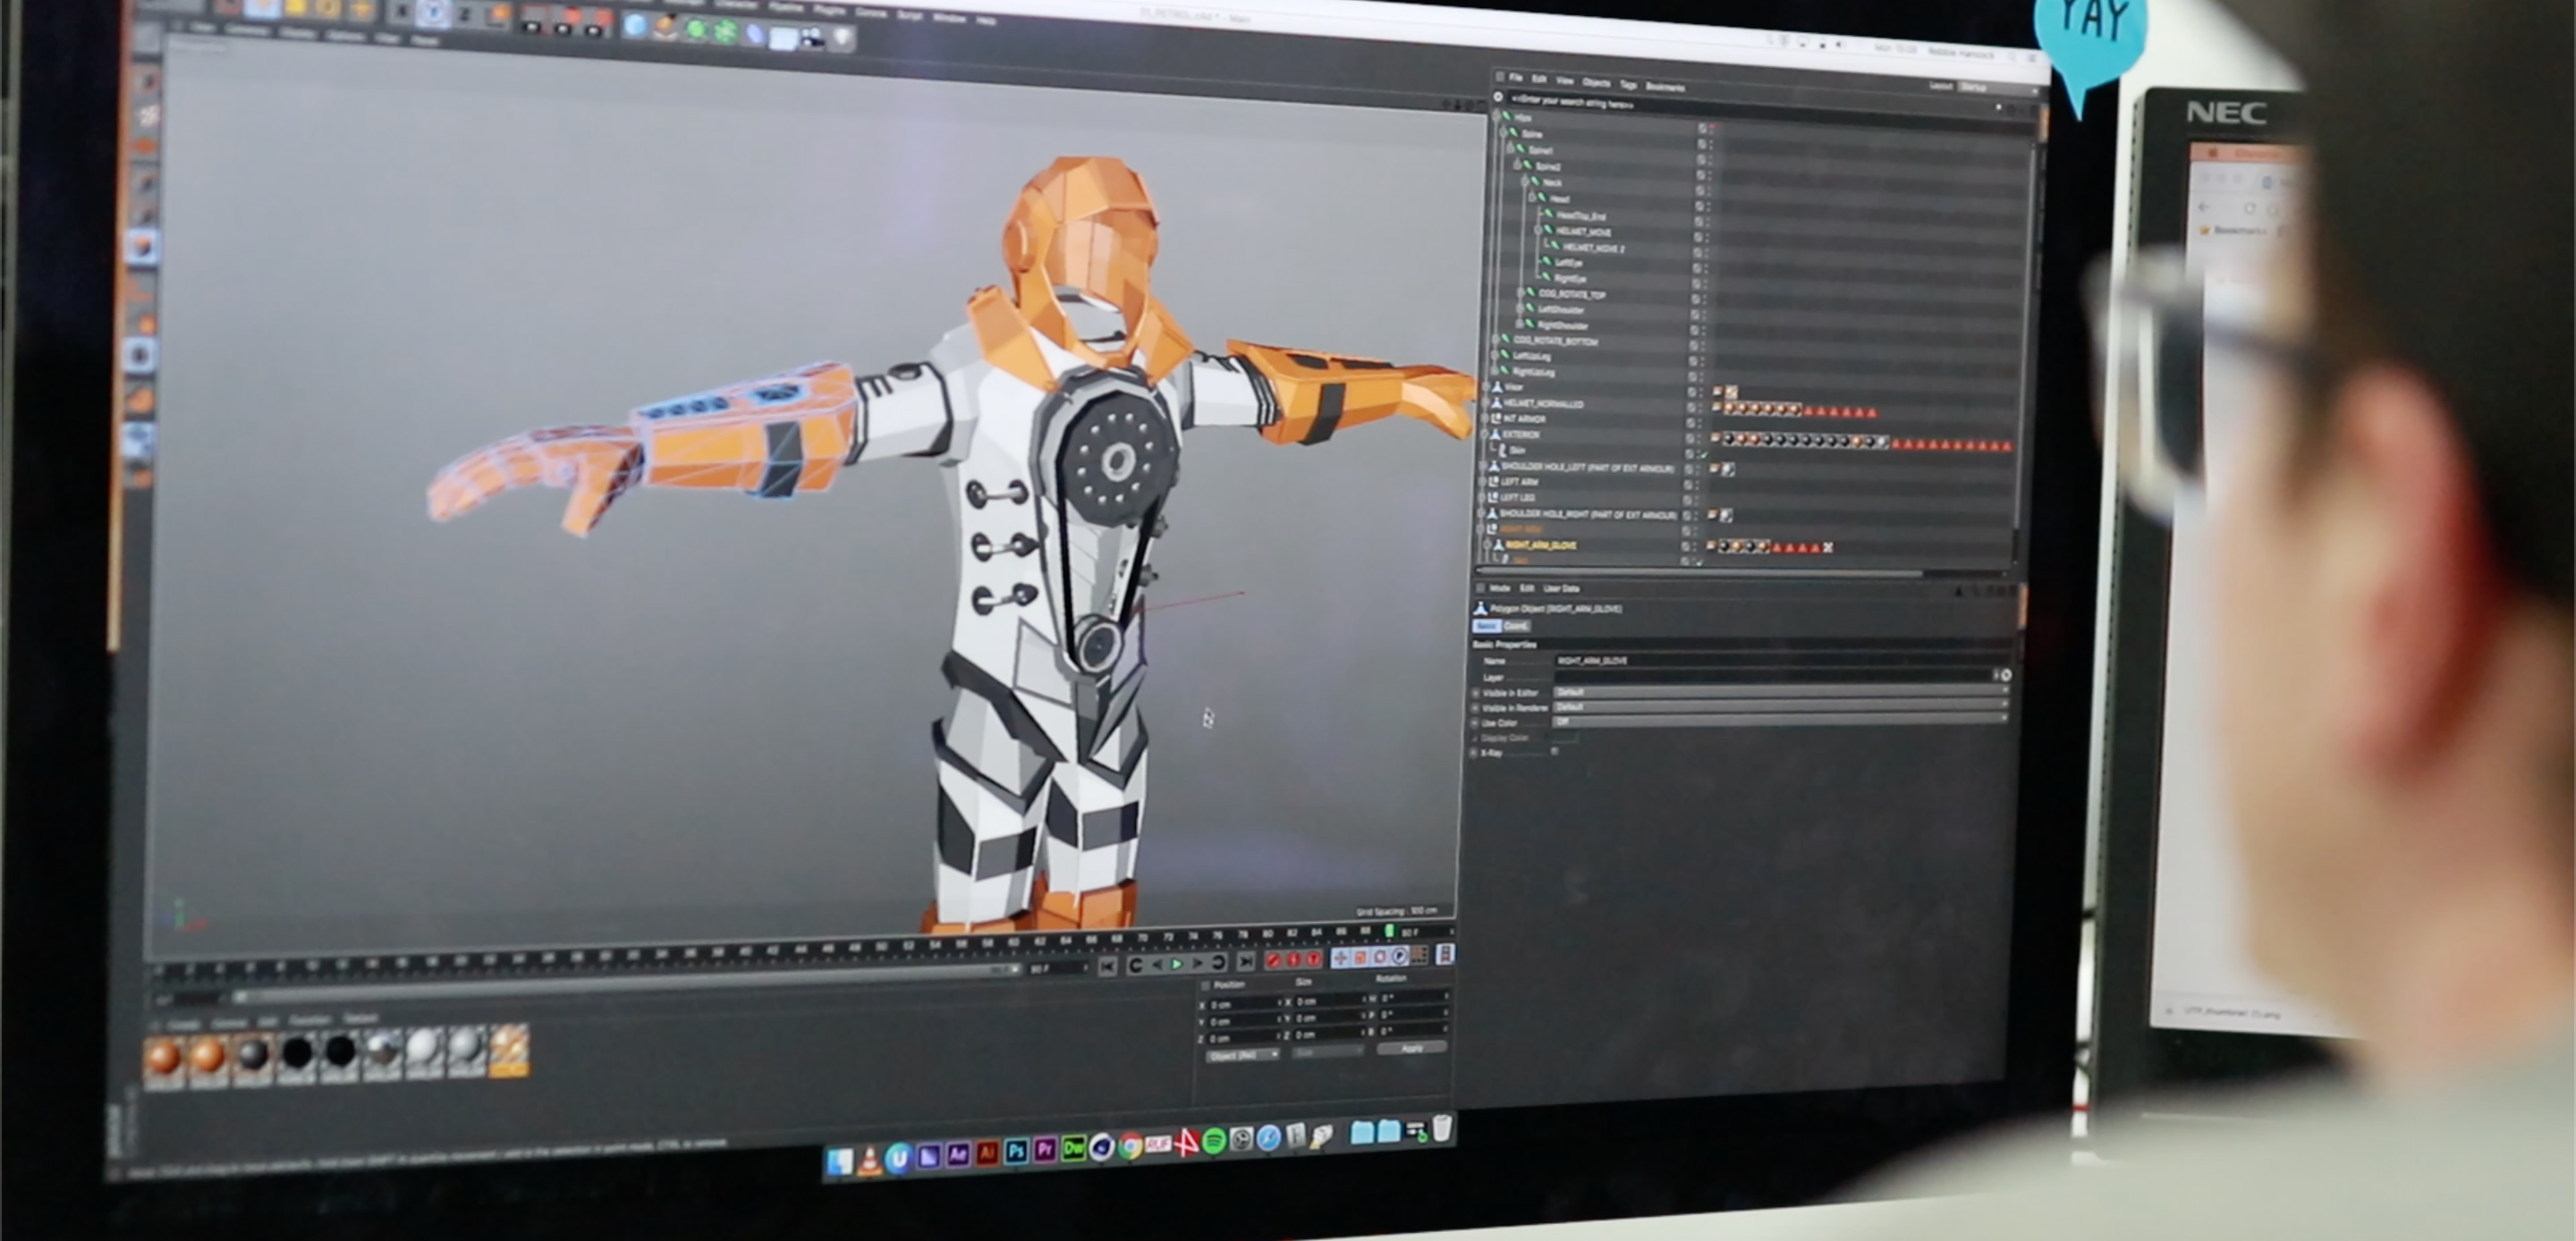The image size is (2576, 1241).
Task: Click the Chrome icon in dock
Action: pyautogui.click(x=1130, y=1147)
